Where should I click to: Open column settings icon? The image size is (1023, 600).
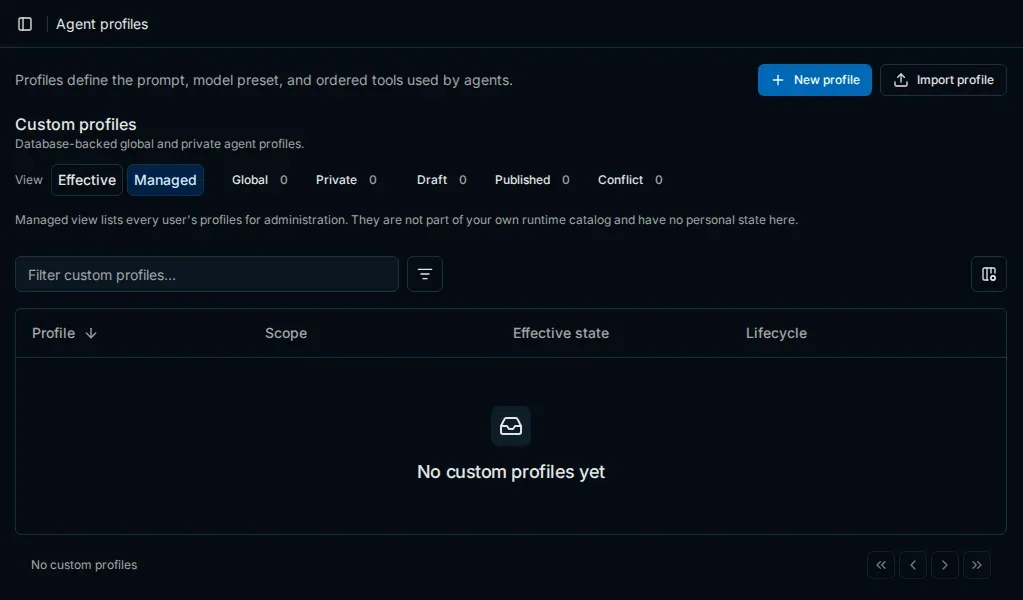988,274
